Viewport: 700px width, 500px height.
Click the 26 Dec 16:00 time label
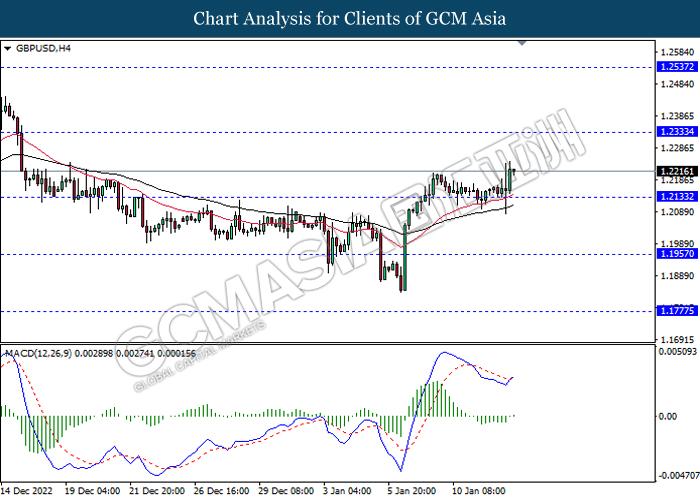pos(222,491)
